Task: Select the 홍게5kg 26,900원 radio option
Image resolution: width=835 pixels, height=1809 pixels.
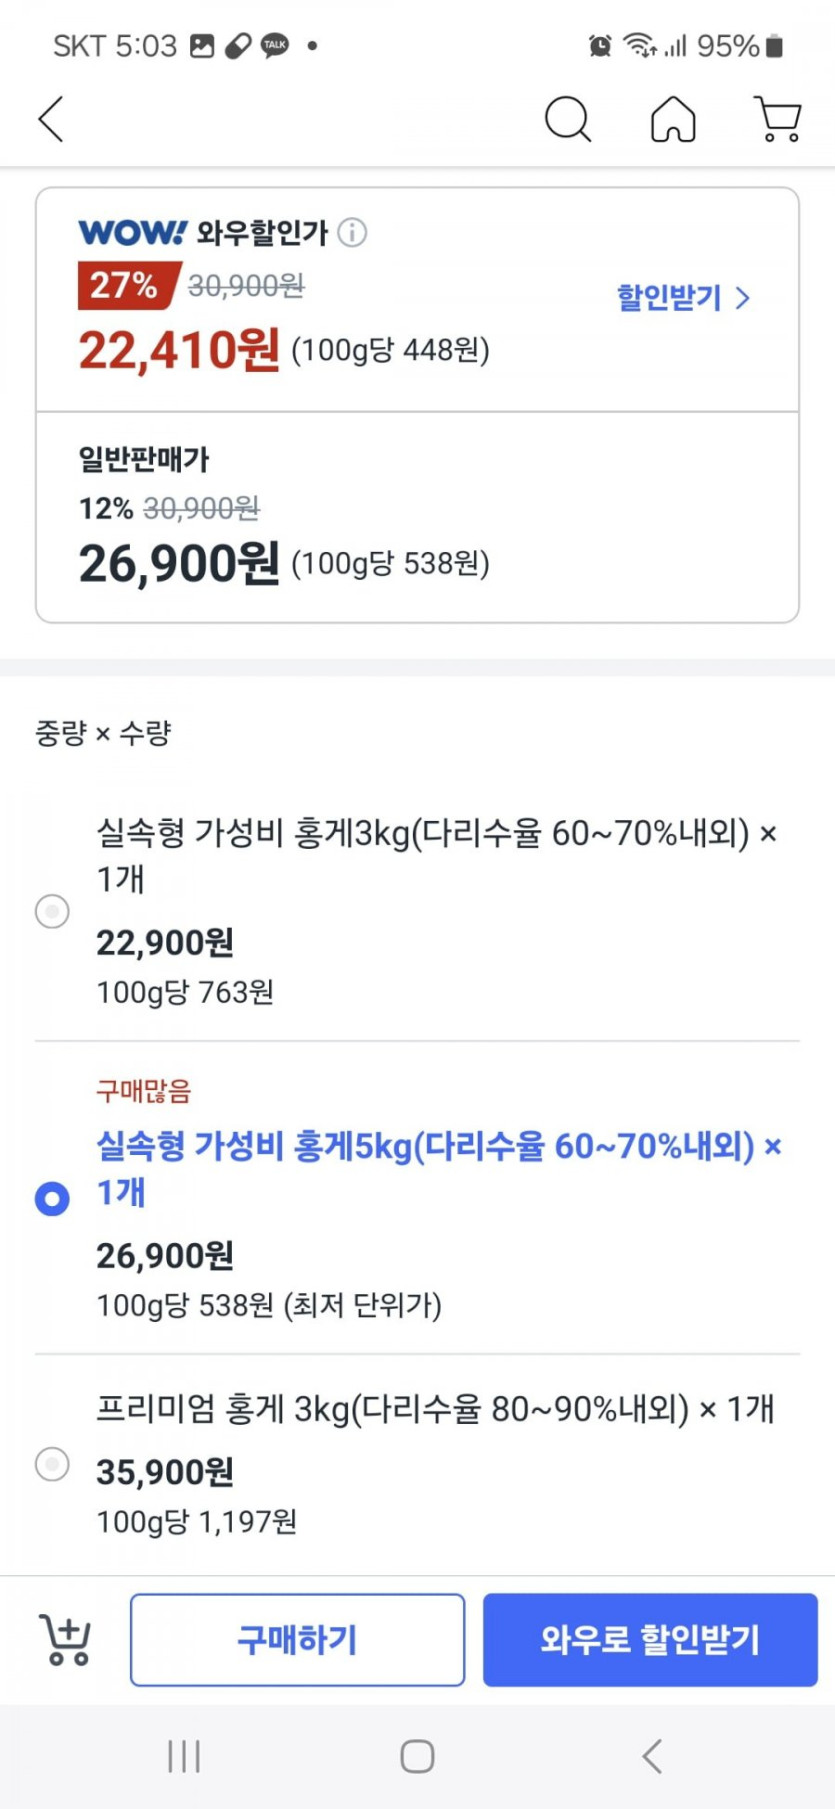Action: click(x=52, y=1198)
